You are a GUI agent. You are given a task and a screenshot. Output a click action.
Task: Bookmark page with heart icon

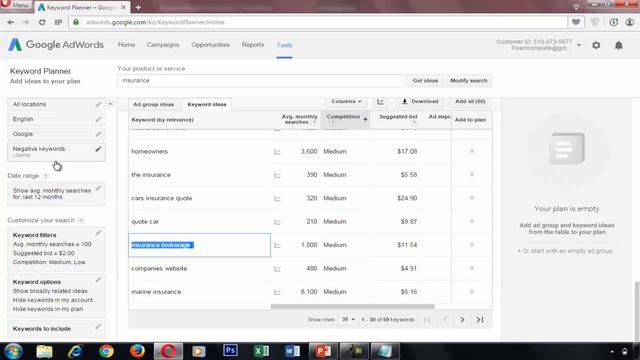[x=576, y=22]
